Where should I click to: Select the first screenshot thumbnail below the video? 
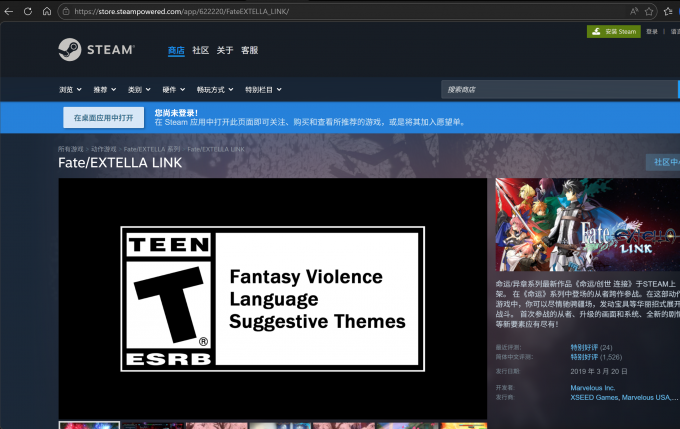[x=89, y=424]
